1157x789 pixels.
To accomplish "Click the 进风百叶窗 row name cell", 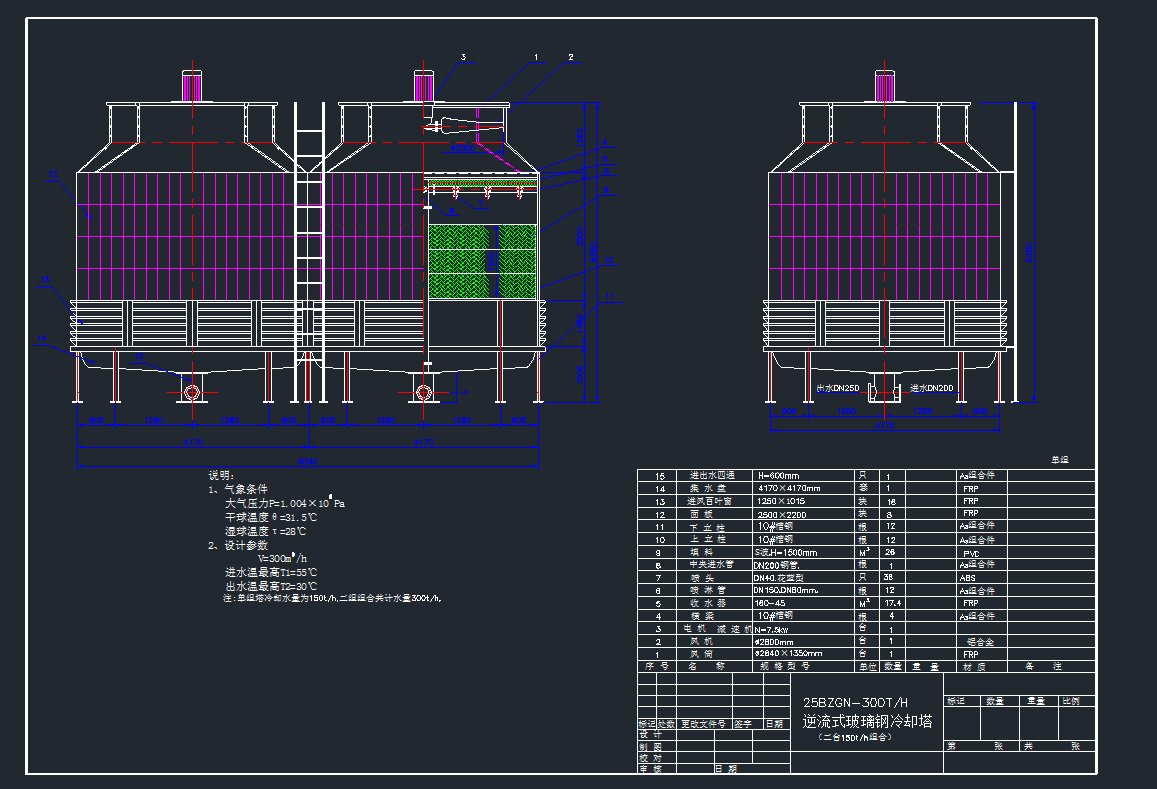I will [711, 501].
